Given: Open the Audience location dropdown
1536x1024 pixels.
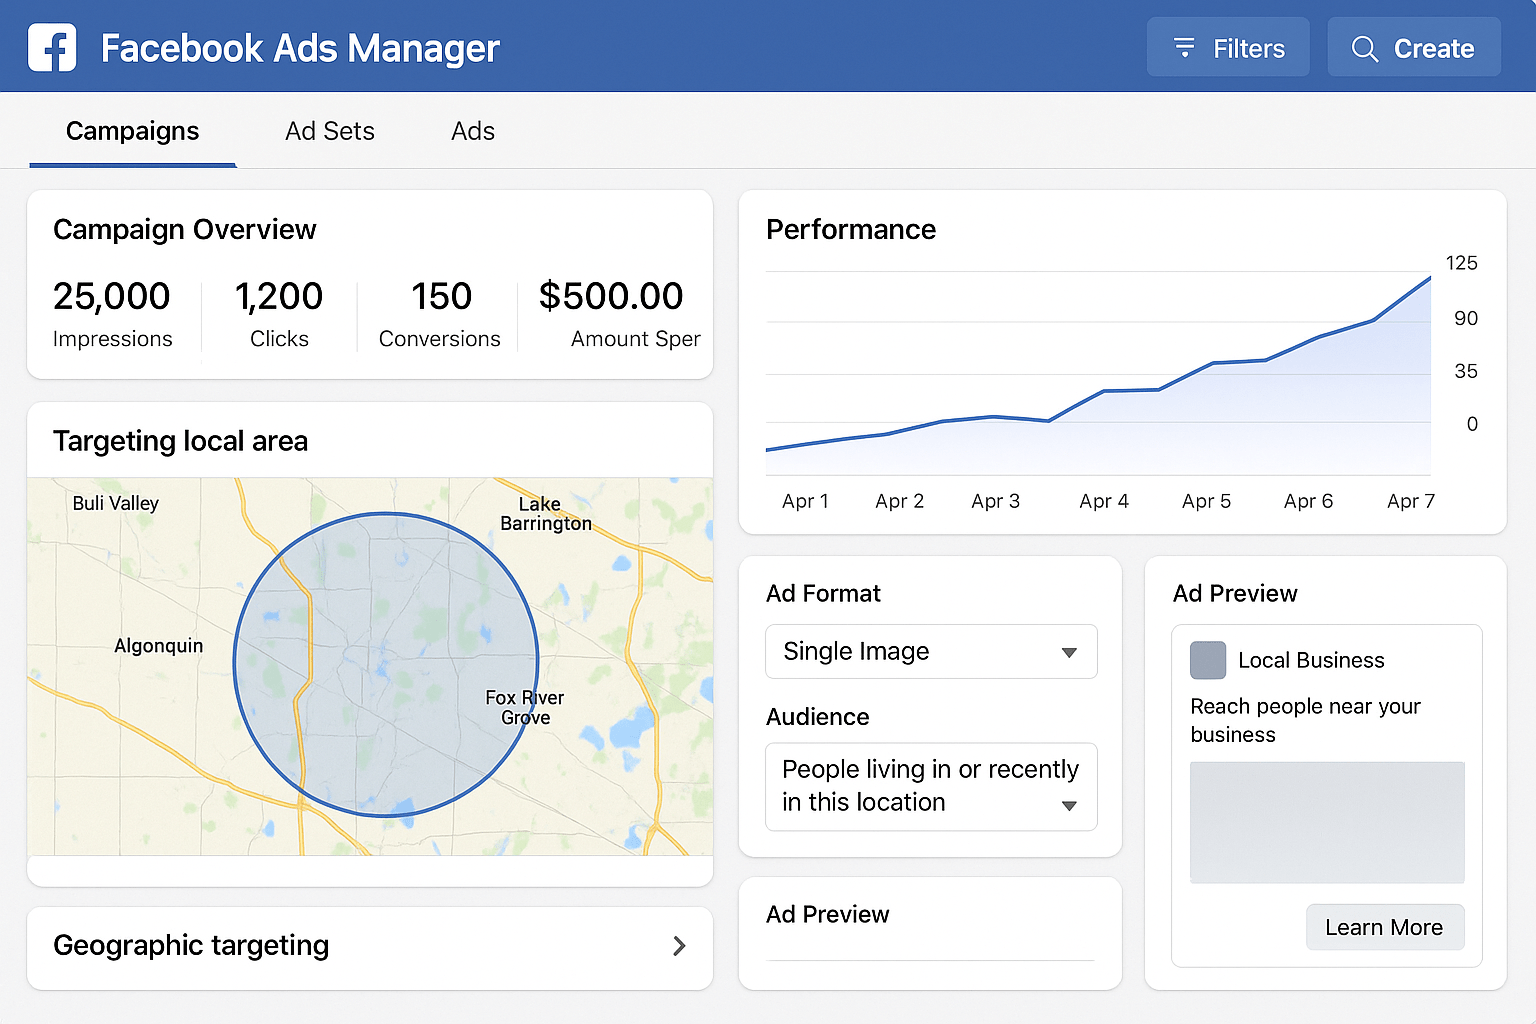Looking at the screenshot, I should coord(931,786).
